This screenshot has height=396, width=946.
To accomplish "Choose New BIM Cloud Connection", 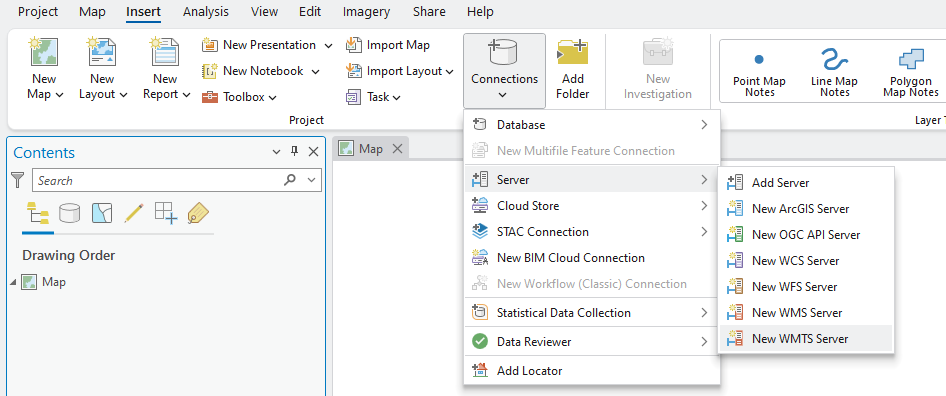I will [592, 258].
